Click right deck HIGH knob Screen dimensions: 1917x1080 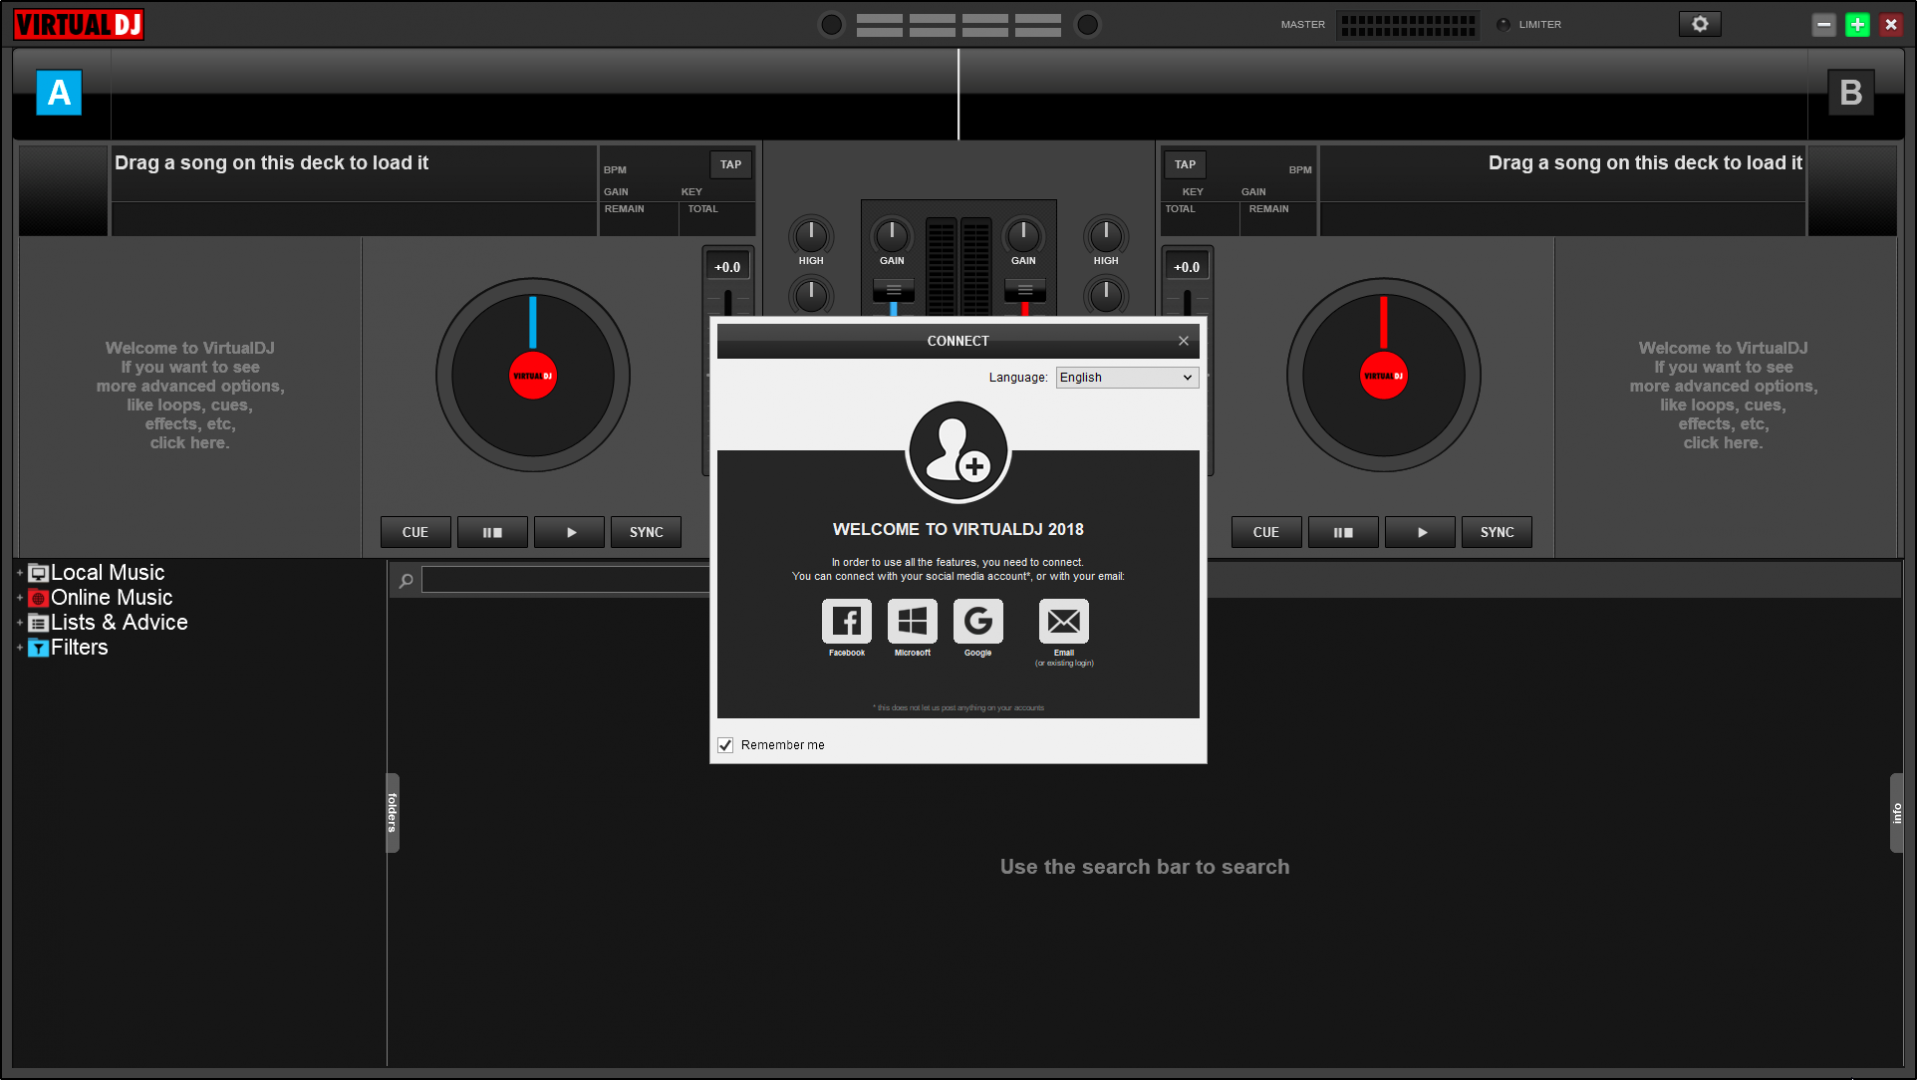point(1106,235)
